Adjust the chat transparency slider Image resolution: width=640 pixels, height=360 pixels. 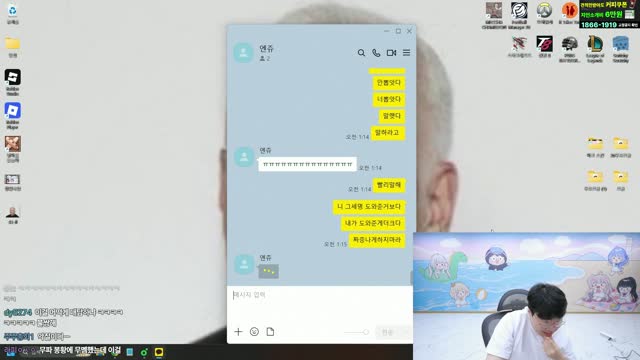point(356,332)
